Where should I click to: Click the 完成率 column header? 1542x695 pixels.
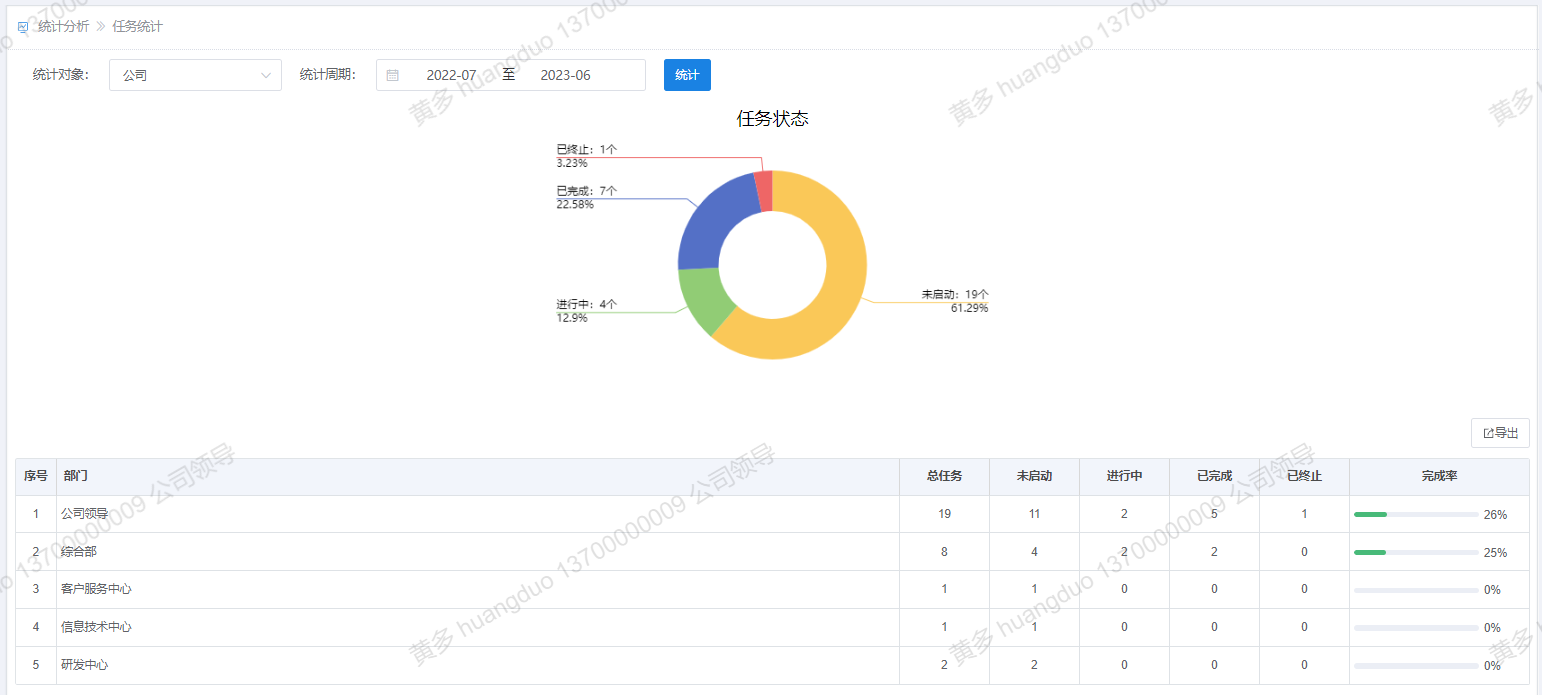tap(1439, 476)
